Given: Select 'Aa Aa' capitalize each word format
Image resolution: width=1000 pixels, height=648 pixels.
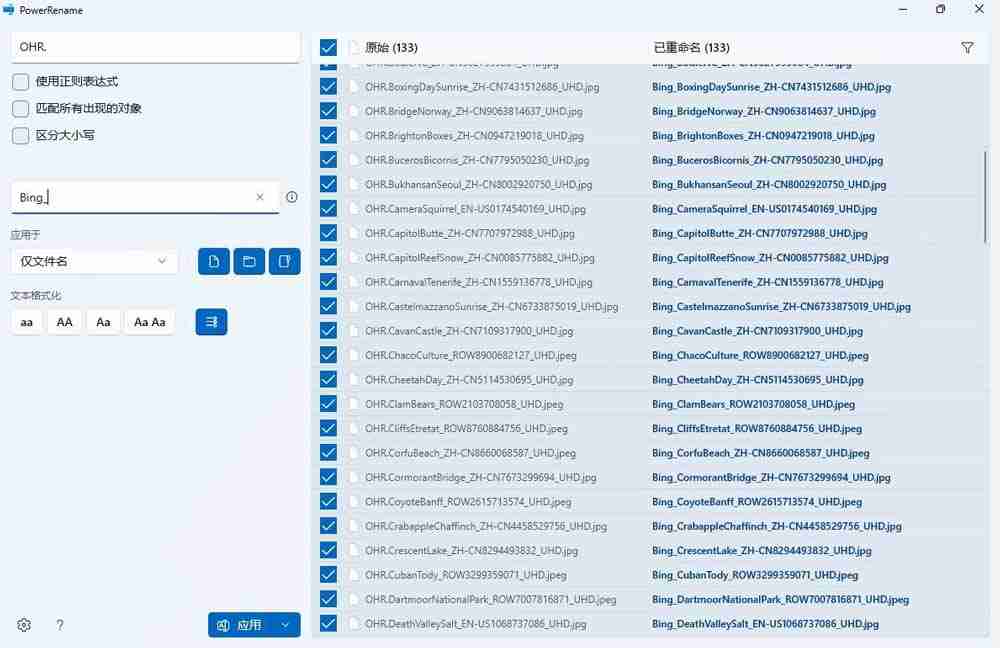Looking at the screenshot, I should coord(150,322).
